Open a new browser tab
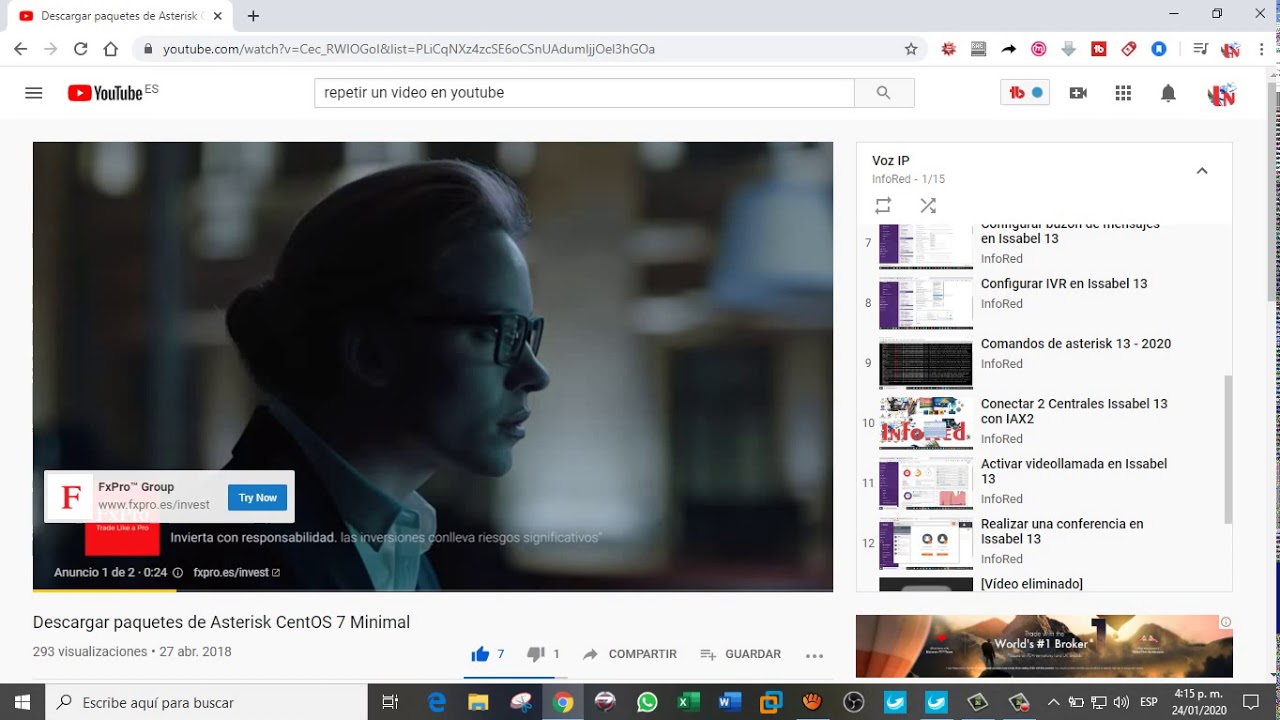This screenshot has height=720, width=1280. 253,16
